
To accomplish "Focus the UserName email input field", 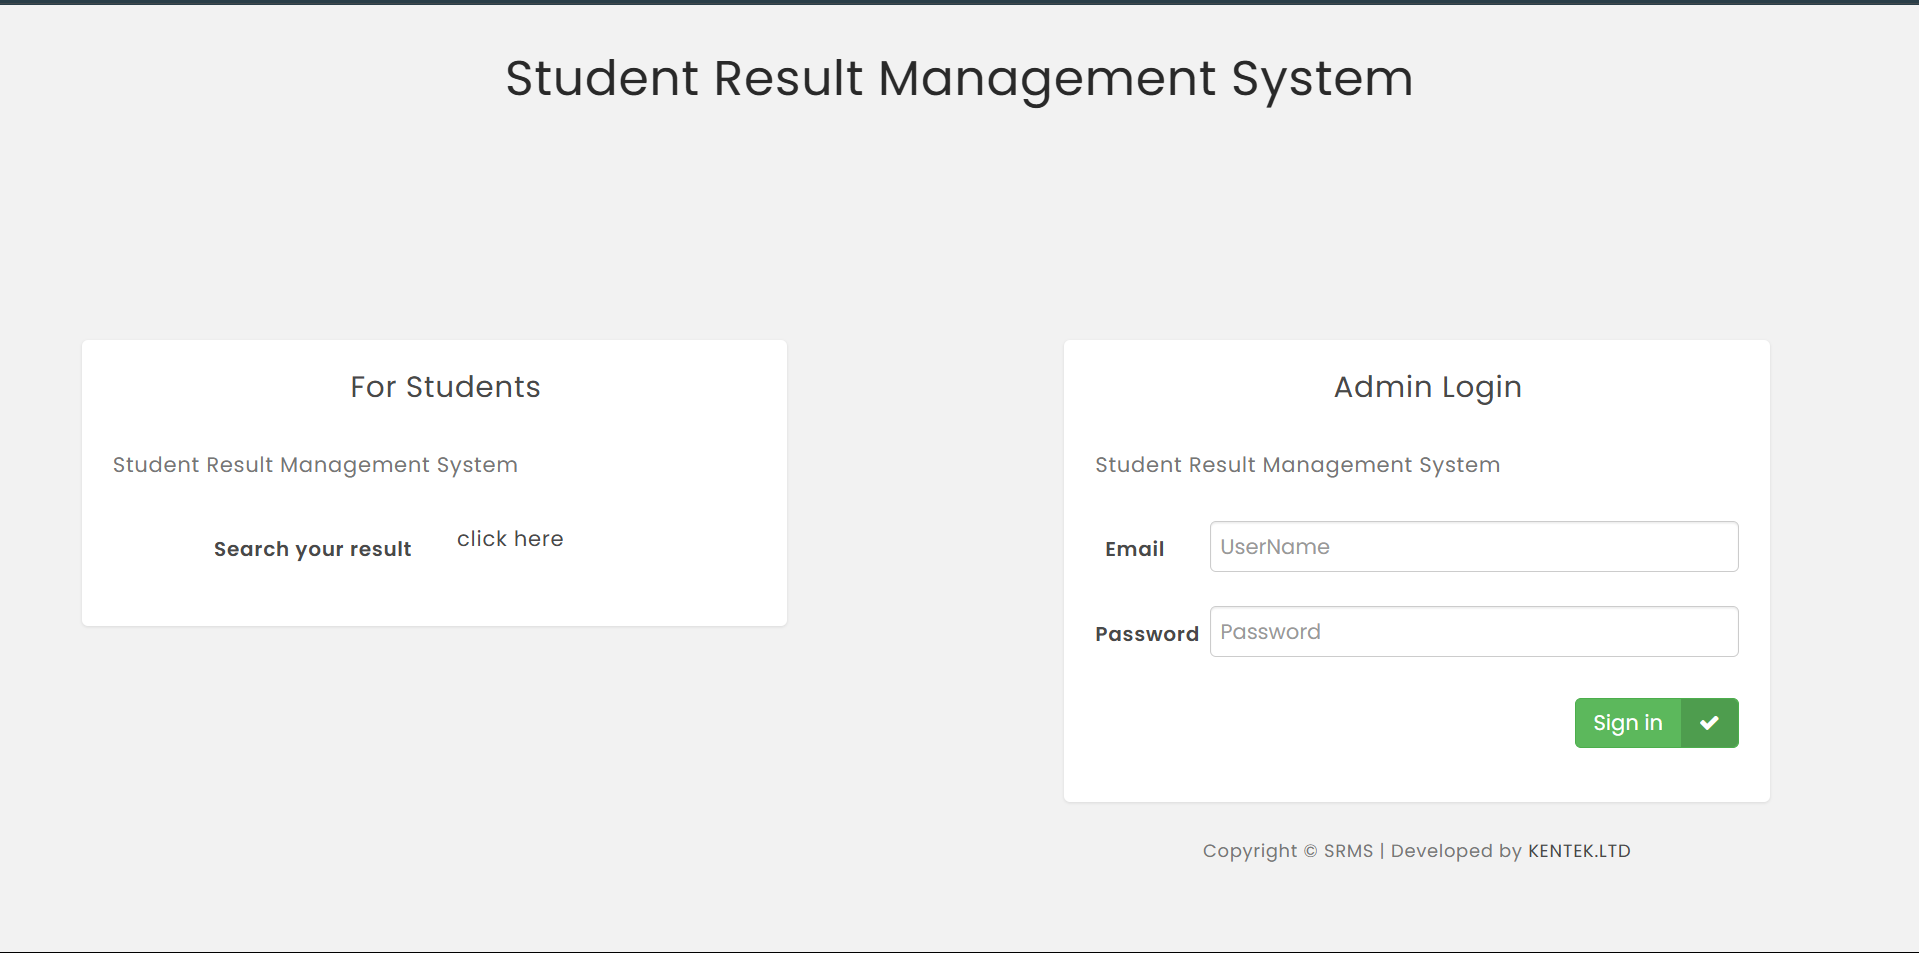I will tap(1473, 547).
